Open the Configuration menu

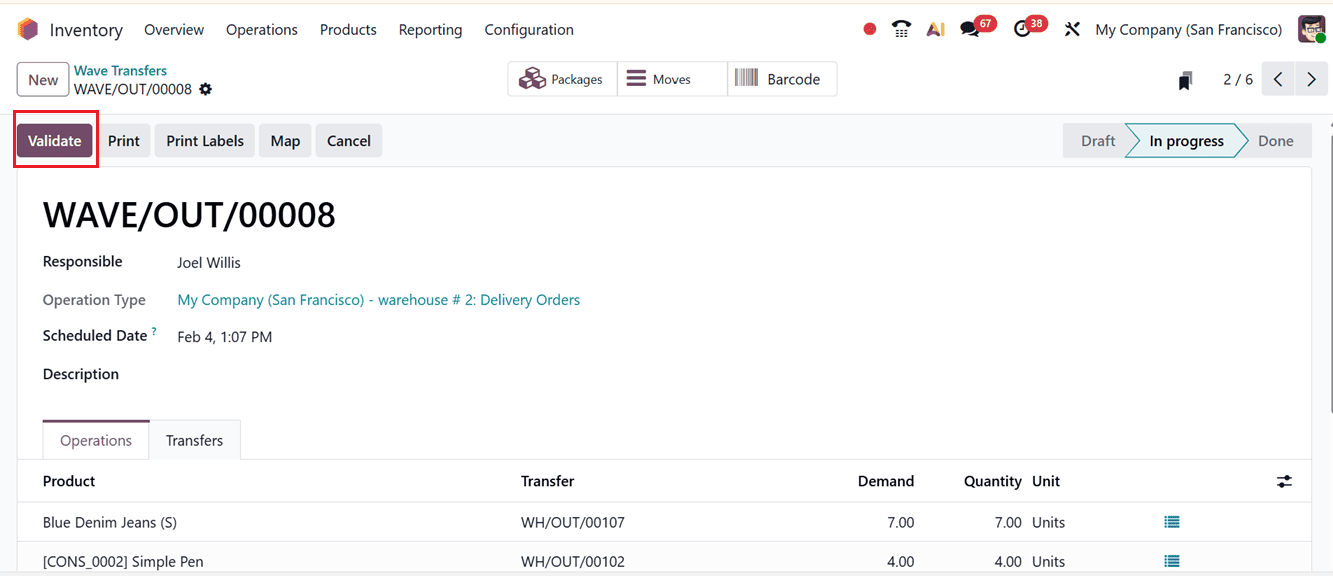coord(528,30)
